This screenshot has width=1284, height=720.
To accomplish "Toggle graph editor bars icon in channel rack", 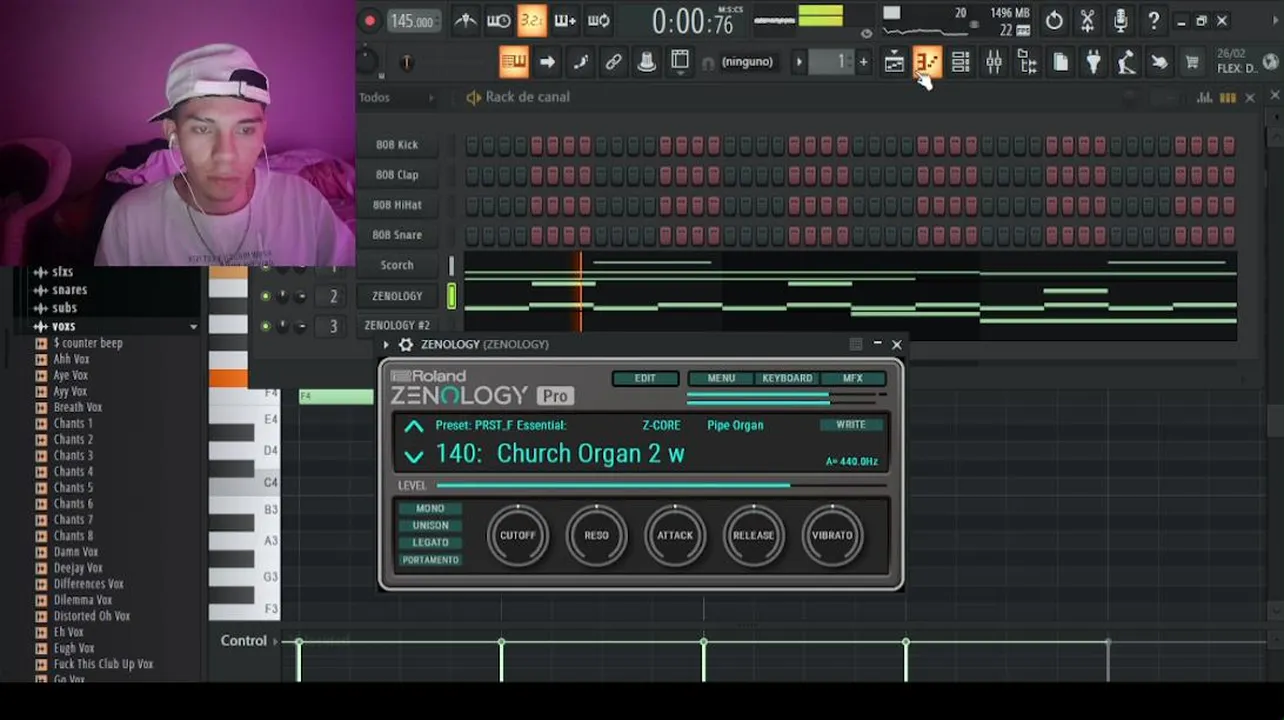I will point(1205,97).
